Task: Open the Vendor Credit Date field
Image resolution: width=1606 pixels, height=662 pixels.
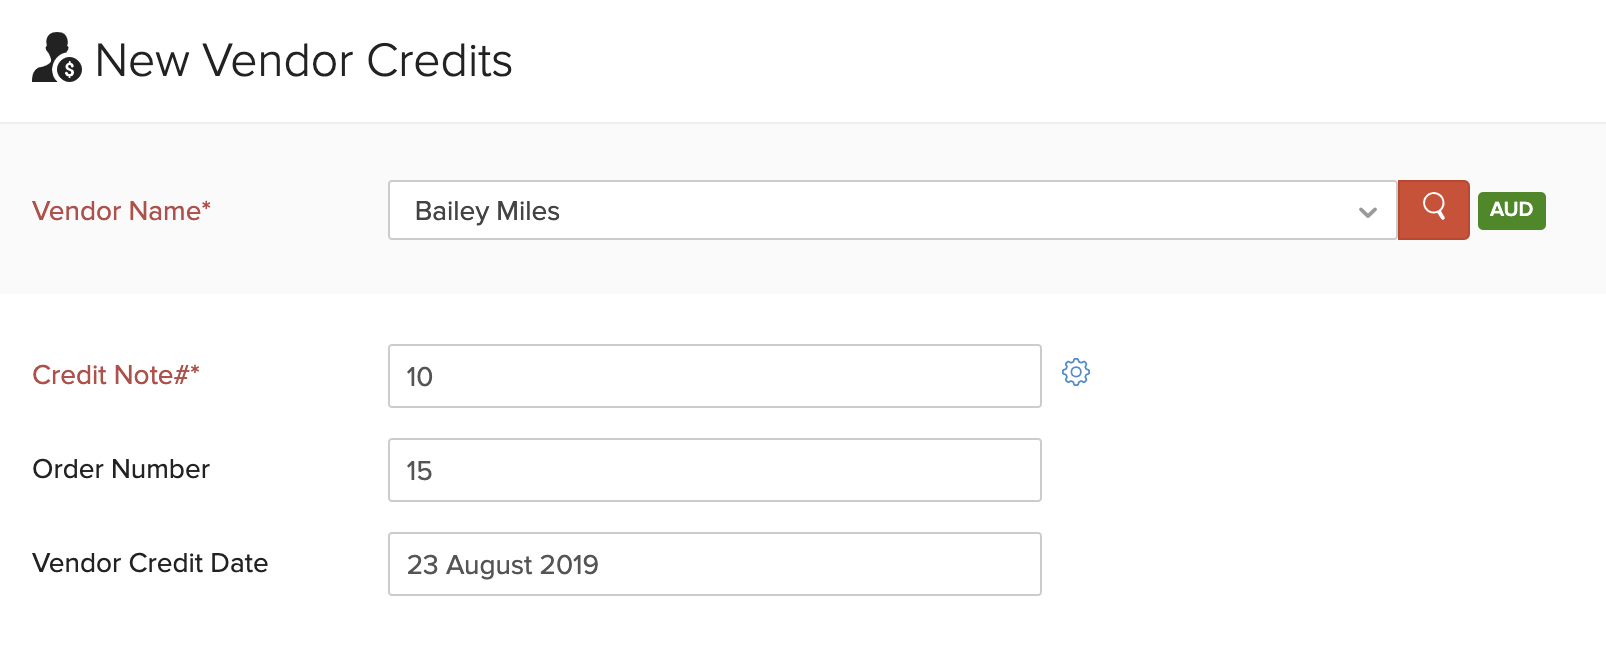Action: tap(714, 564)
